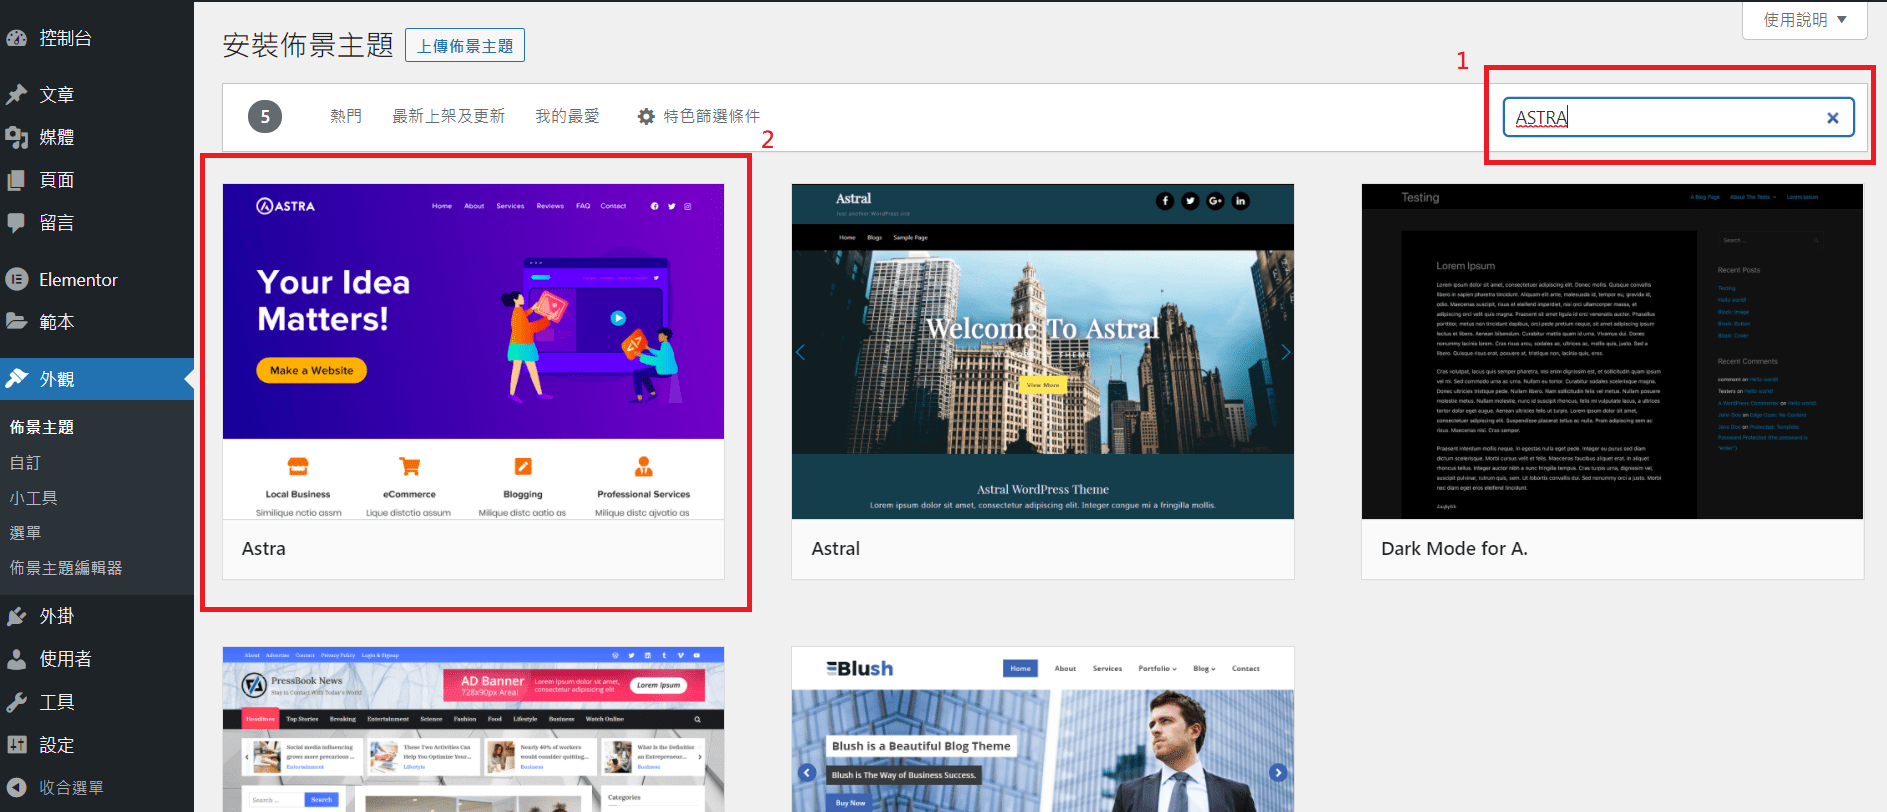Click the 使用者 user icon

[x=17, y=659]
